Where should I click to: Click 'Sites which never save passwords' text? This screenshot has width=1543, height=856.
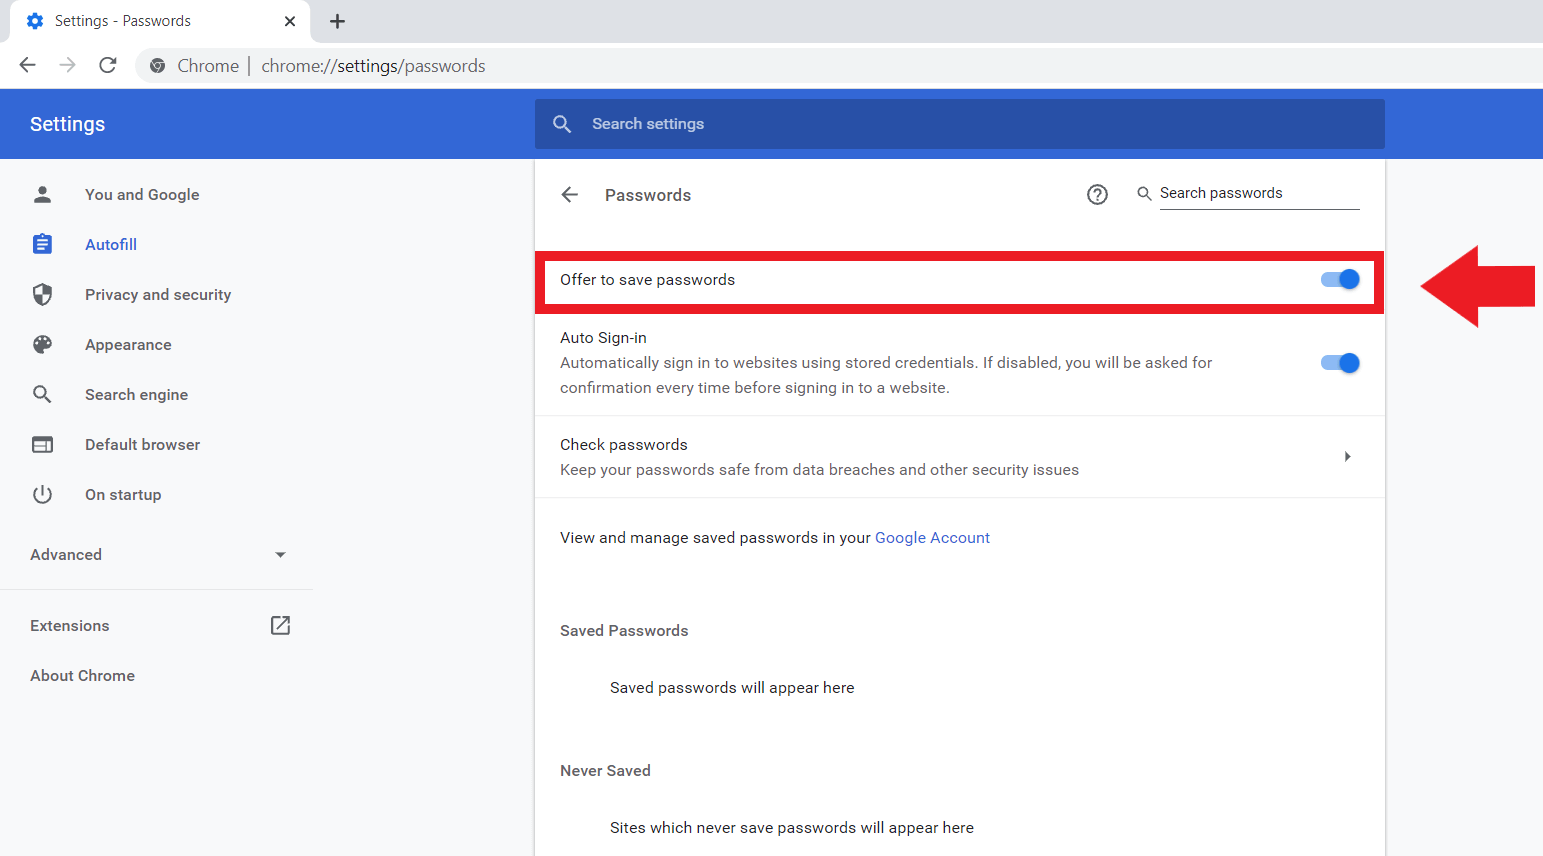pyautogui.click(x=792, y=828)
